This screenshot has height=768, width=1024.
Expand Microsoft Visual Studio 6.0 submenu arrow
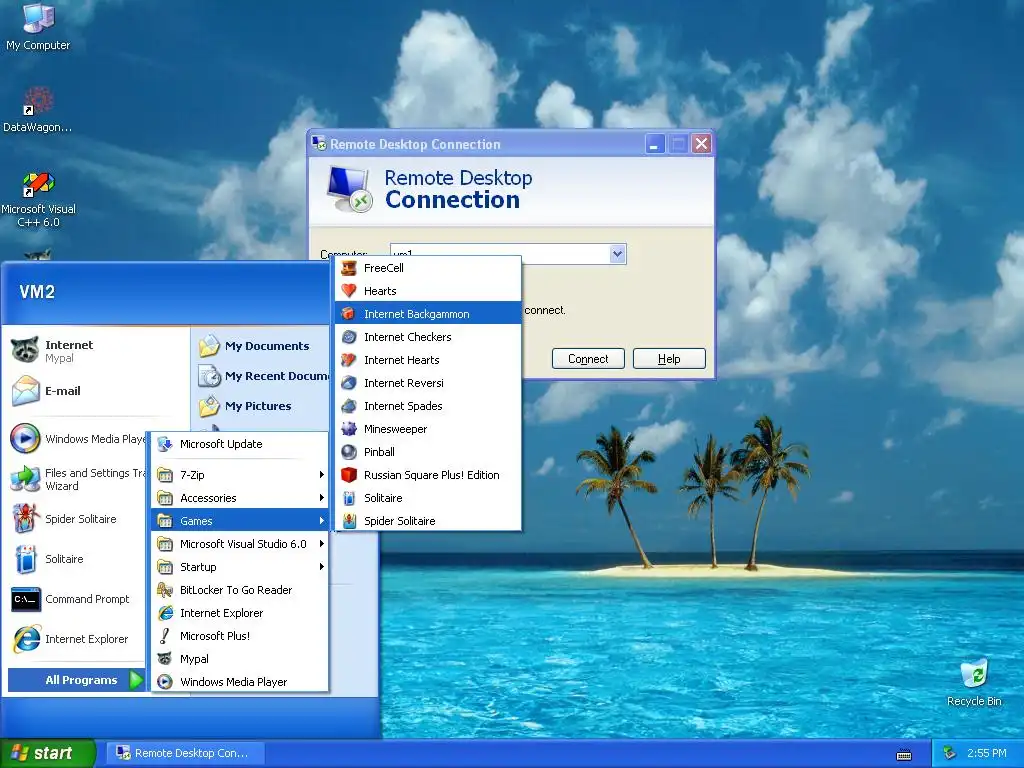coord(321,544)
